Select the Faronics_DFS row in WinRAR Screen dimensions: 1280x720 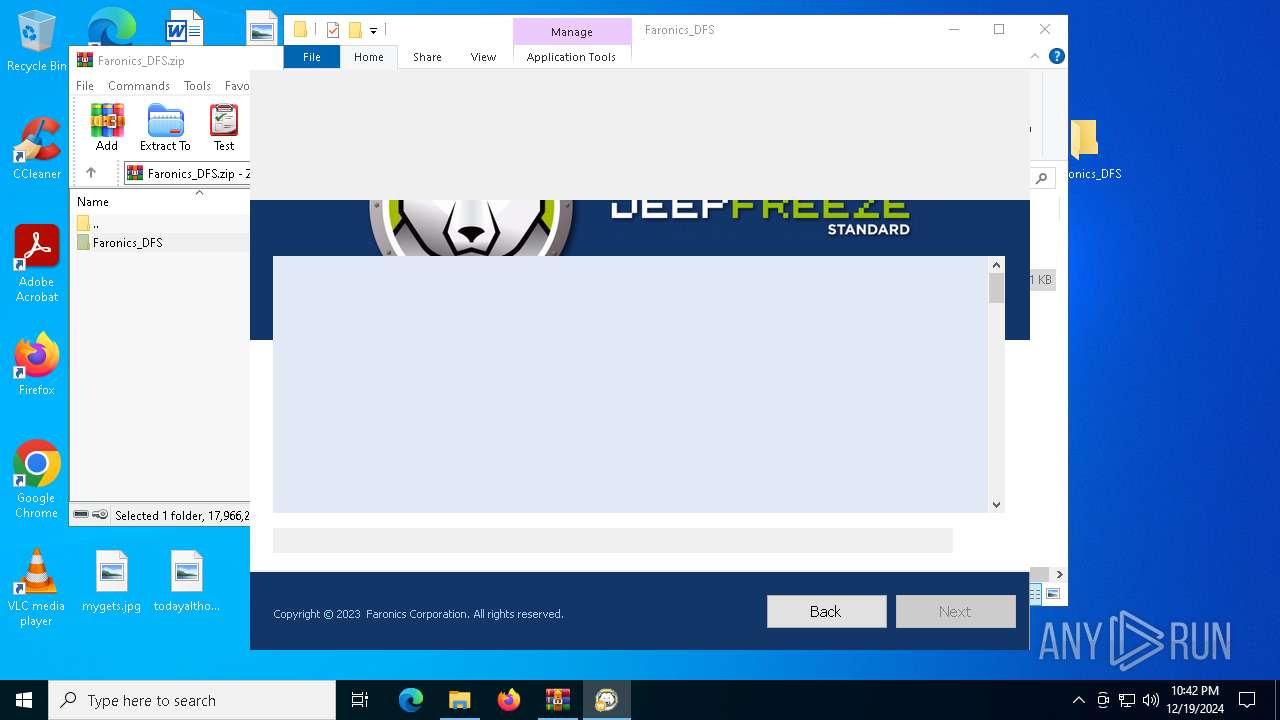pyautogui.click(x=160, y=242)
